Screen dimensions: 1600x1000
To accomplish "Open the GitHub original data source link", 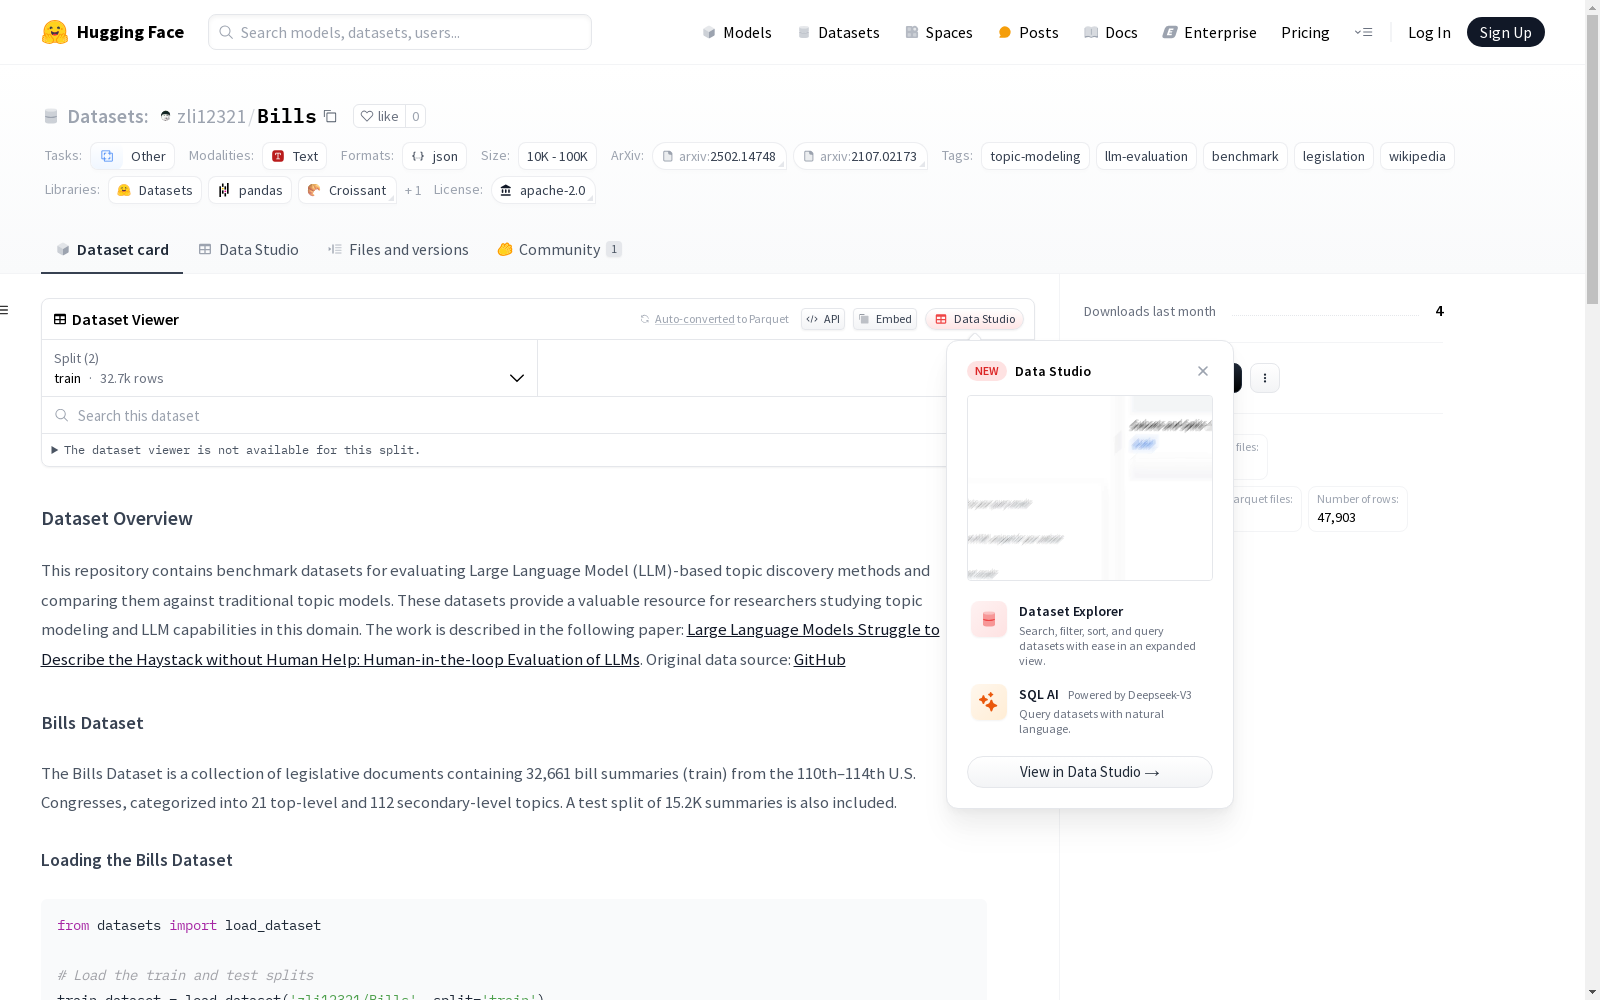I will (x=820, y=659).
